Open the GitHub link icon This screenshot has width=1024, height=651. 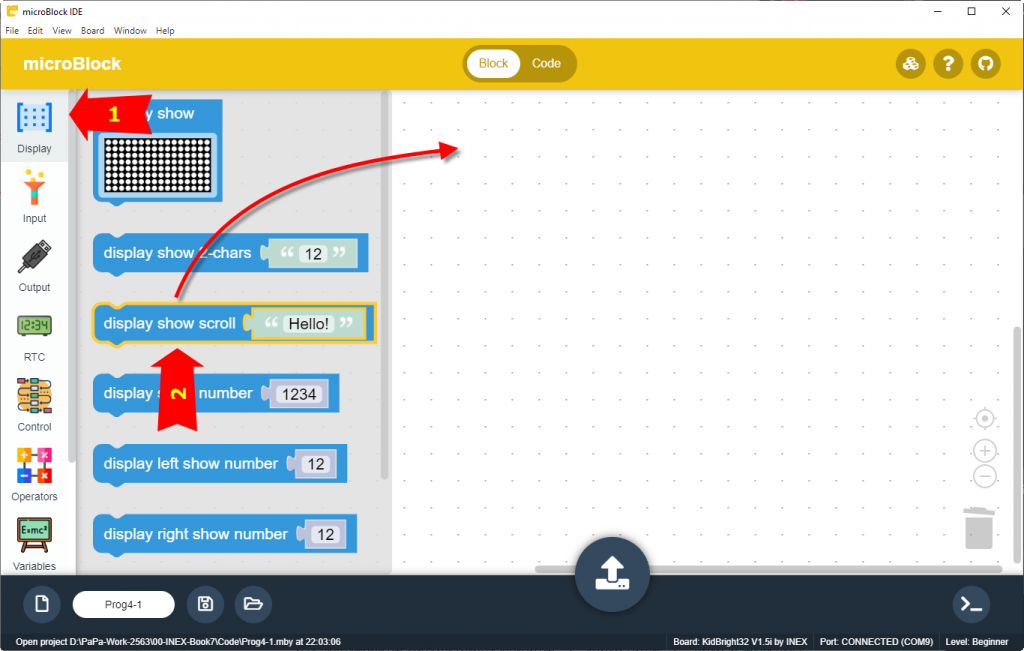pos(985,63)
